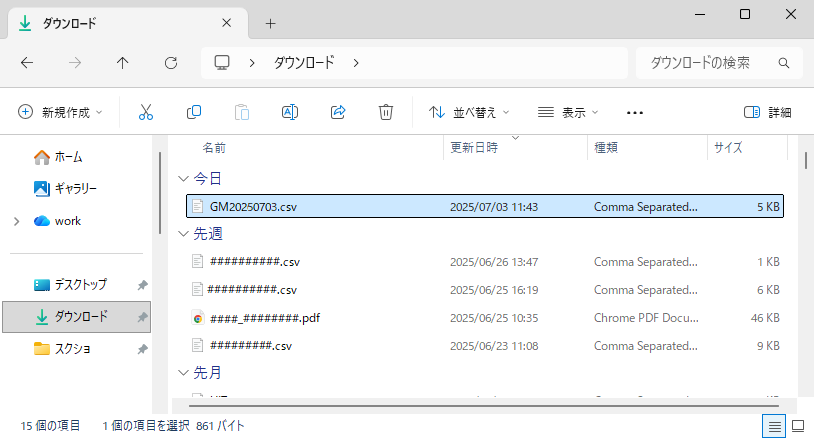
Task: Sort by 種類 column header
Action: 606,148
